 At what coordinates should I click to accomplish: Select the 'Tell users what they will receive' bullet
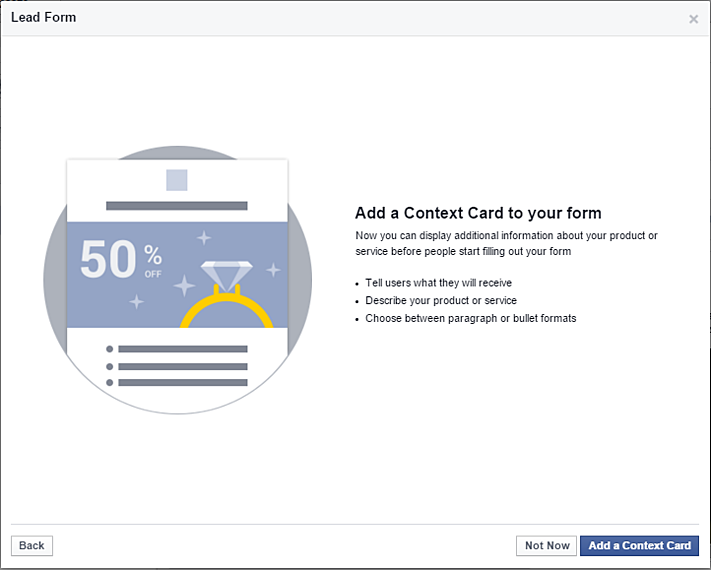pyautogui.click(x=439, y=283)
